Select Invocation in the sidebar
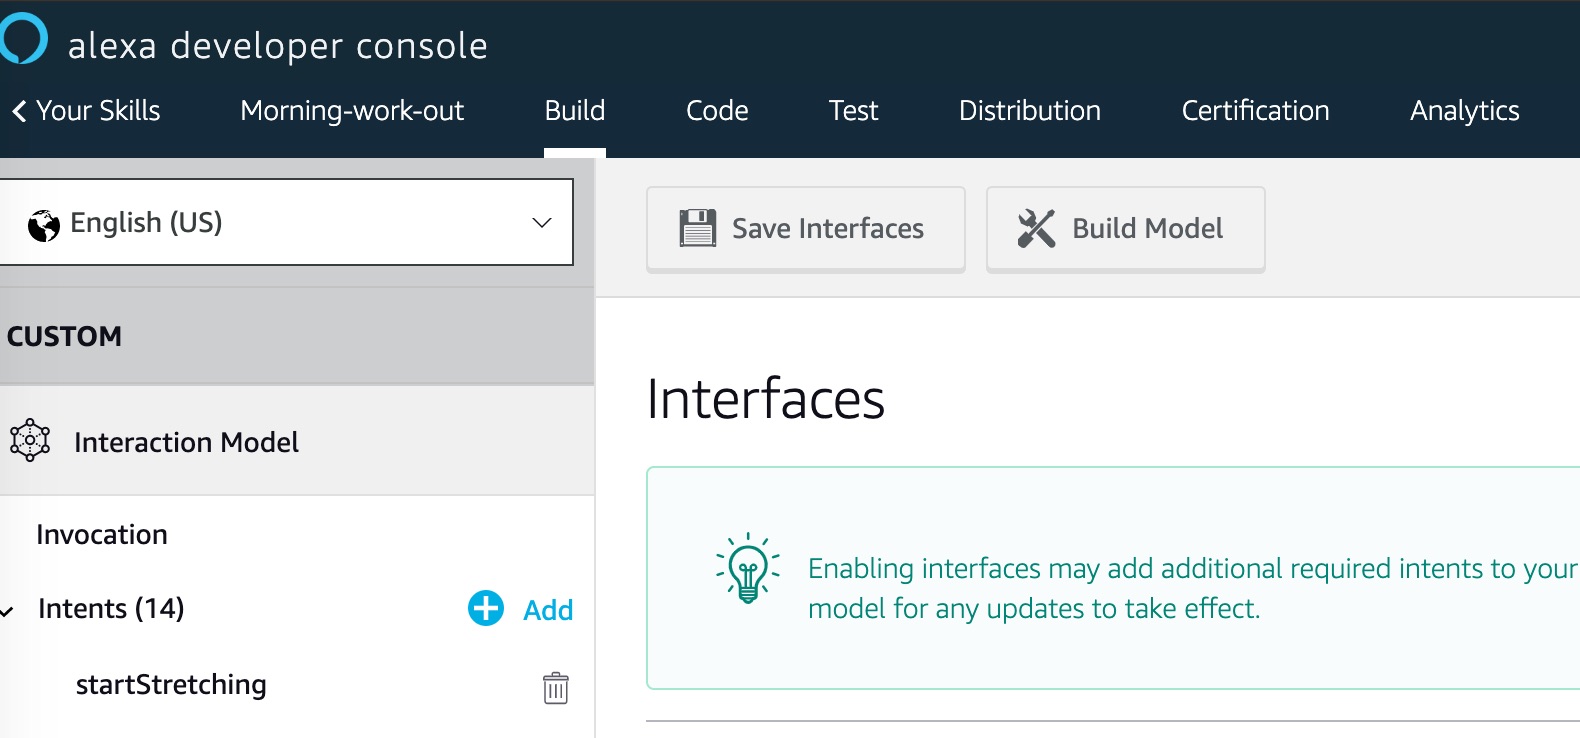1580x738 pixels. pyautogui.click(x=102, y=535)
